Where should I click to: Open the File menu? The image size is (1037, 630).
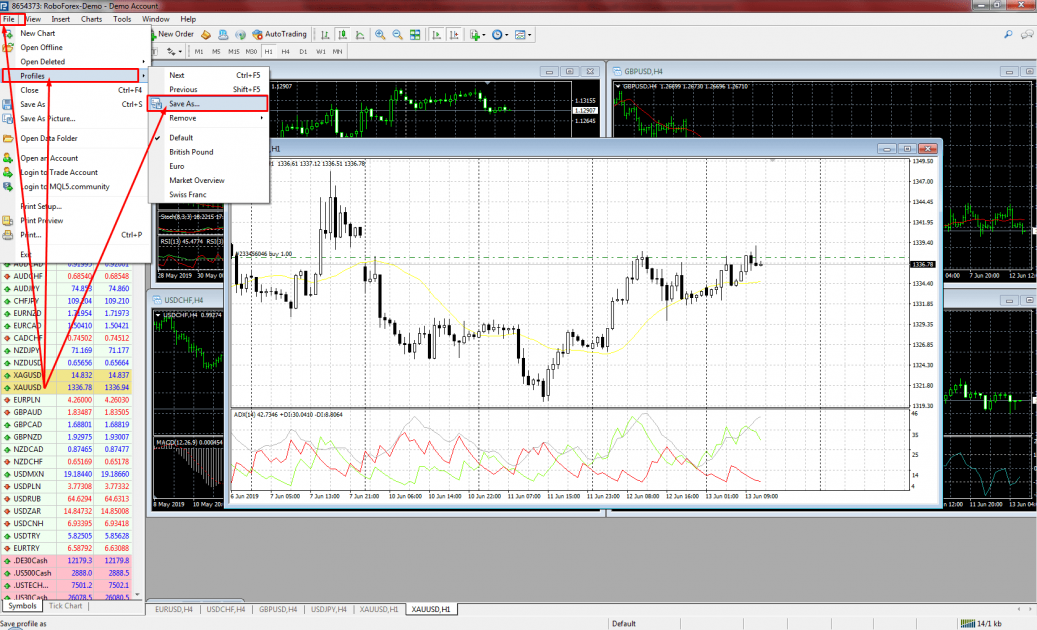pyautogui.click(x=9, y=19)
